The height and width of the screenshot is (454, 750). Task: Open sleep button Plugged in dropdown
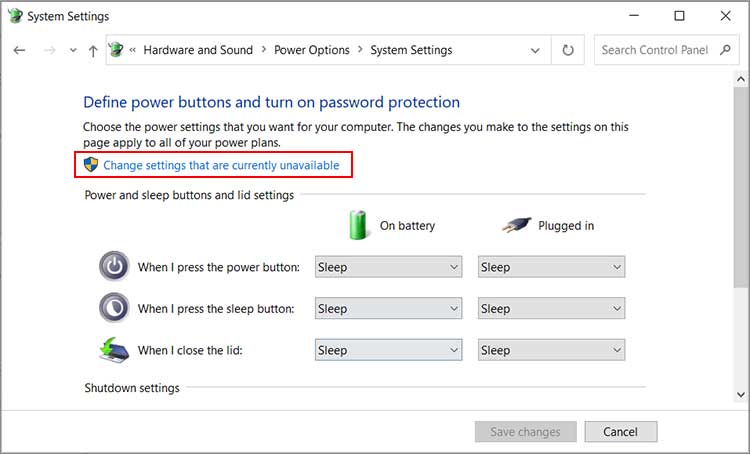point(551,309)
